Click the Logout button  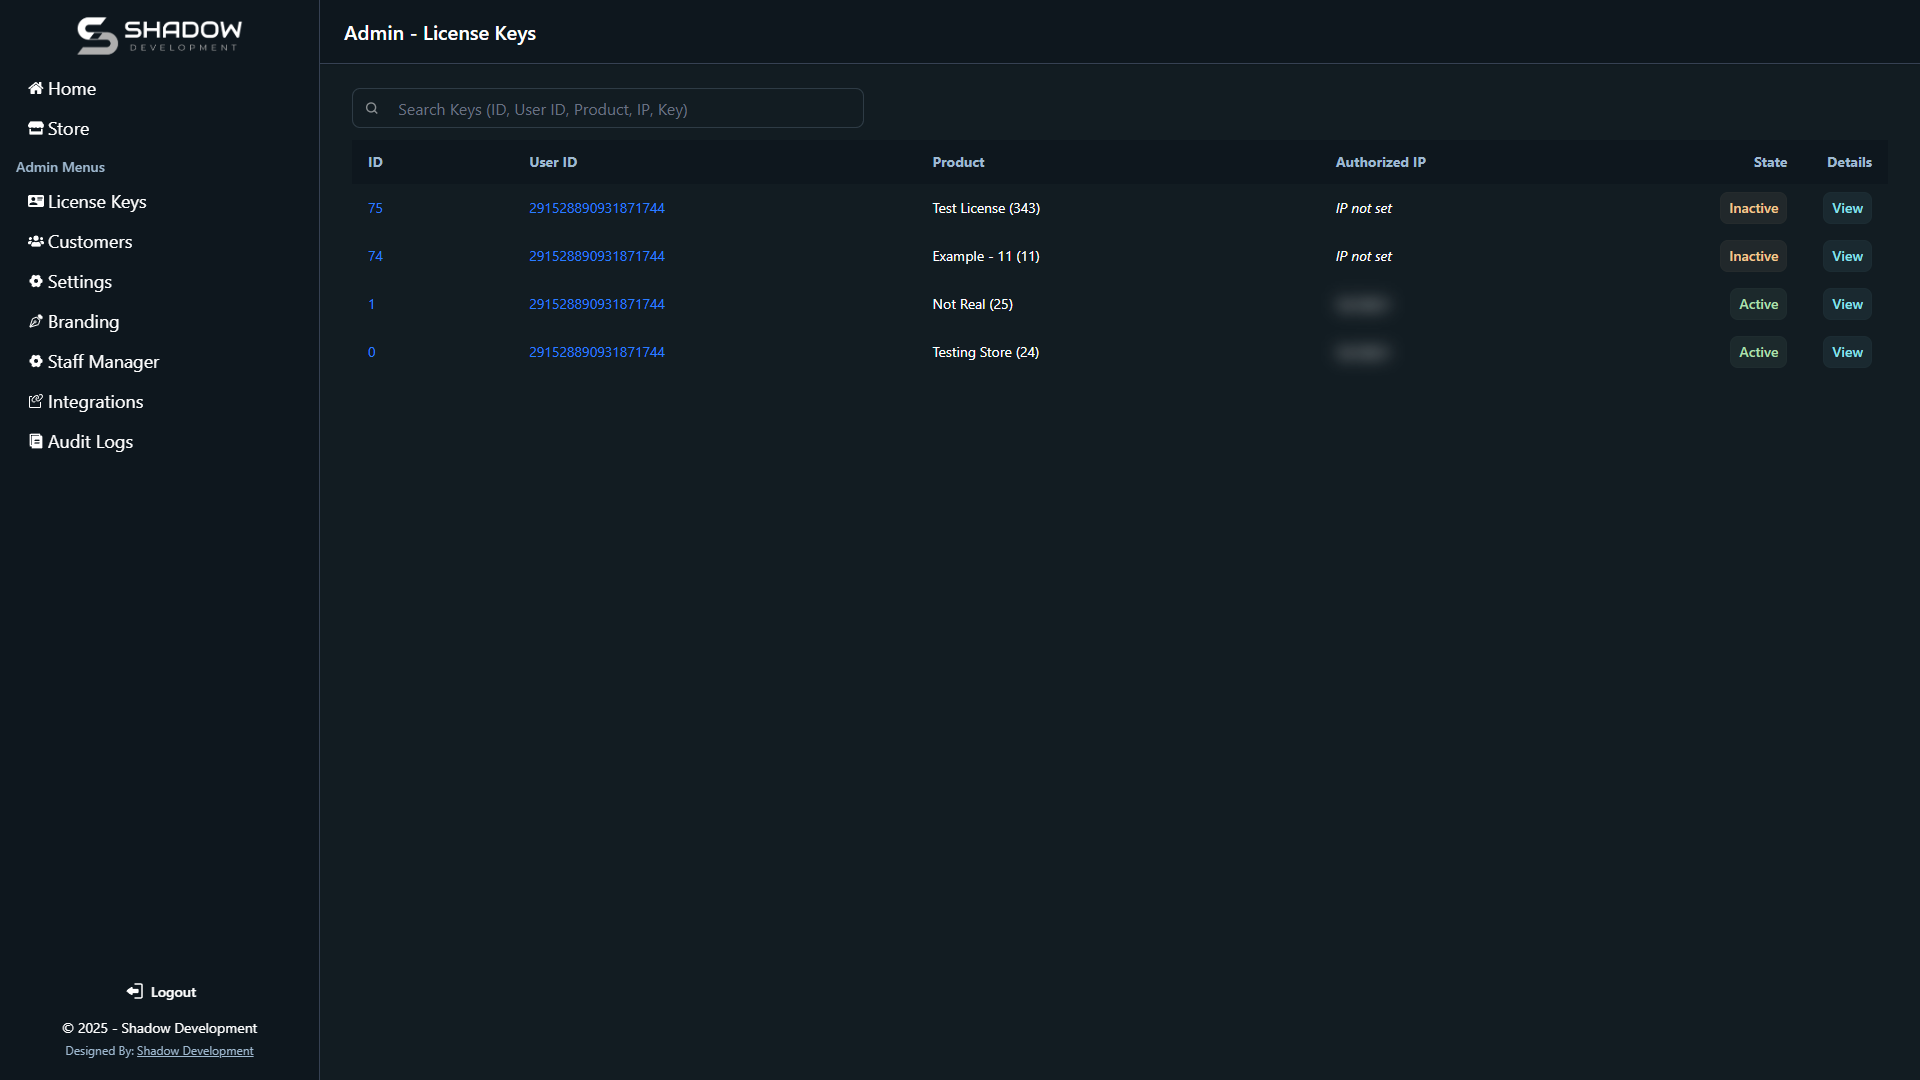click(x=161, y=992)
